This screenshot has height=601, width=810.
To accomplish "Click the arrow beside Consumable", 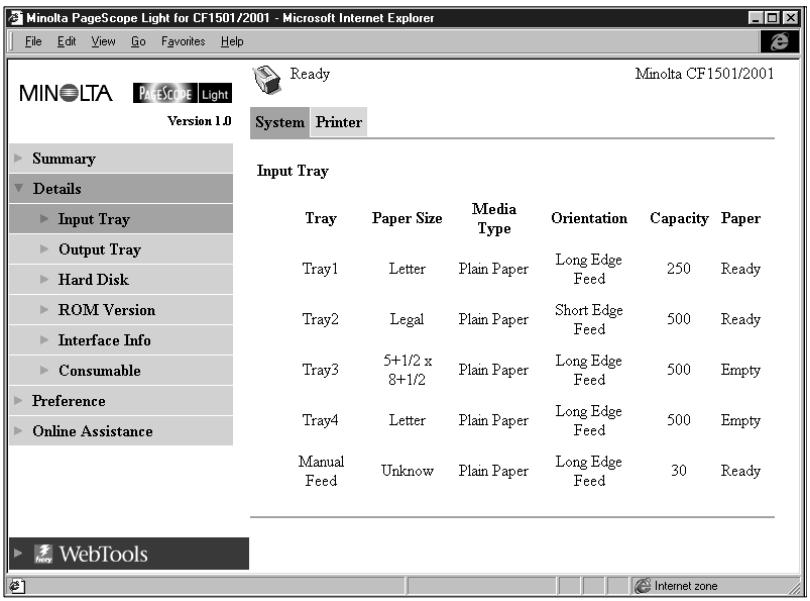I will (44, 370).
